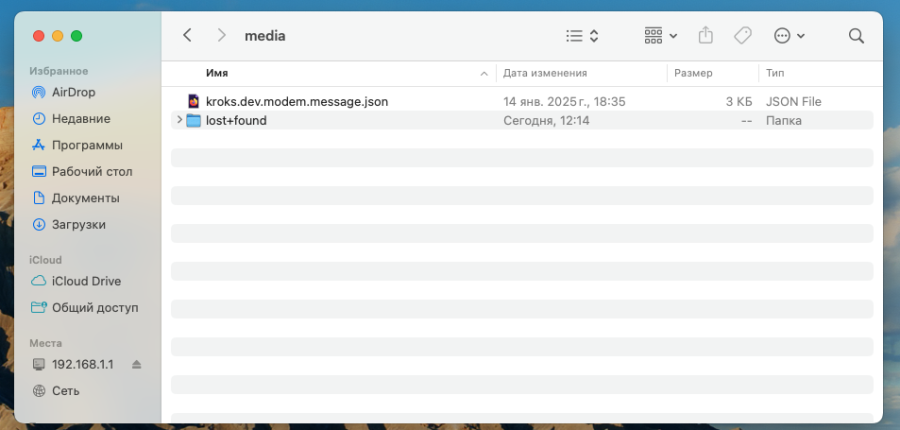
Task: Select Рабочий стол in the sidebar
Action: [x=91, y=171]
